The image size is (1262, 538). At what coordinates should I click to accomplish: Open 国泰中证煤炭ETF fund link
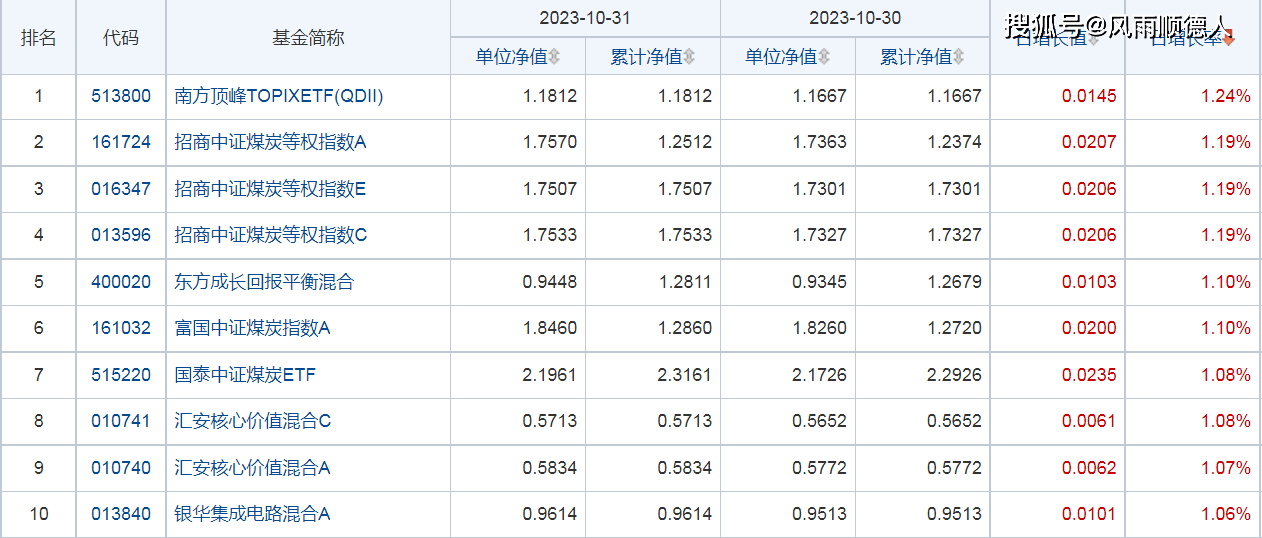(x=245, y=375)
